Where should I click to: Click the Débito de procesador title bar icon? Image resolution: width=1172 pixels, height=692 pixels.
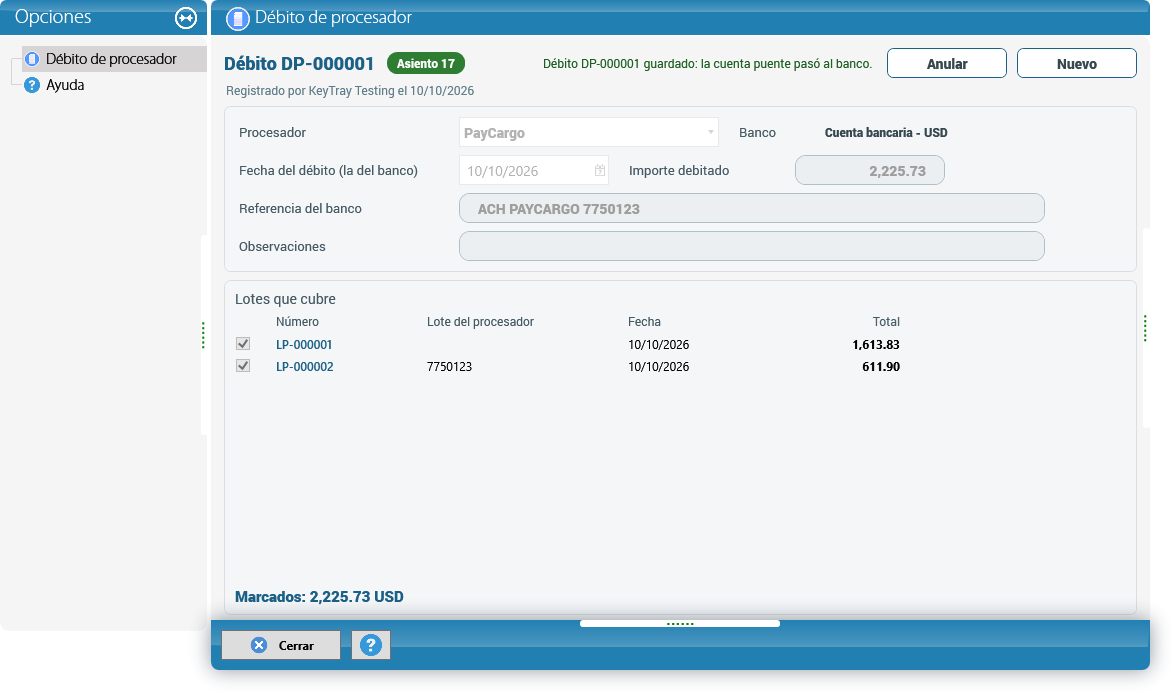coord(238,19)
